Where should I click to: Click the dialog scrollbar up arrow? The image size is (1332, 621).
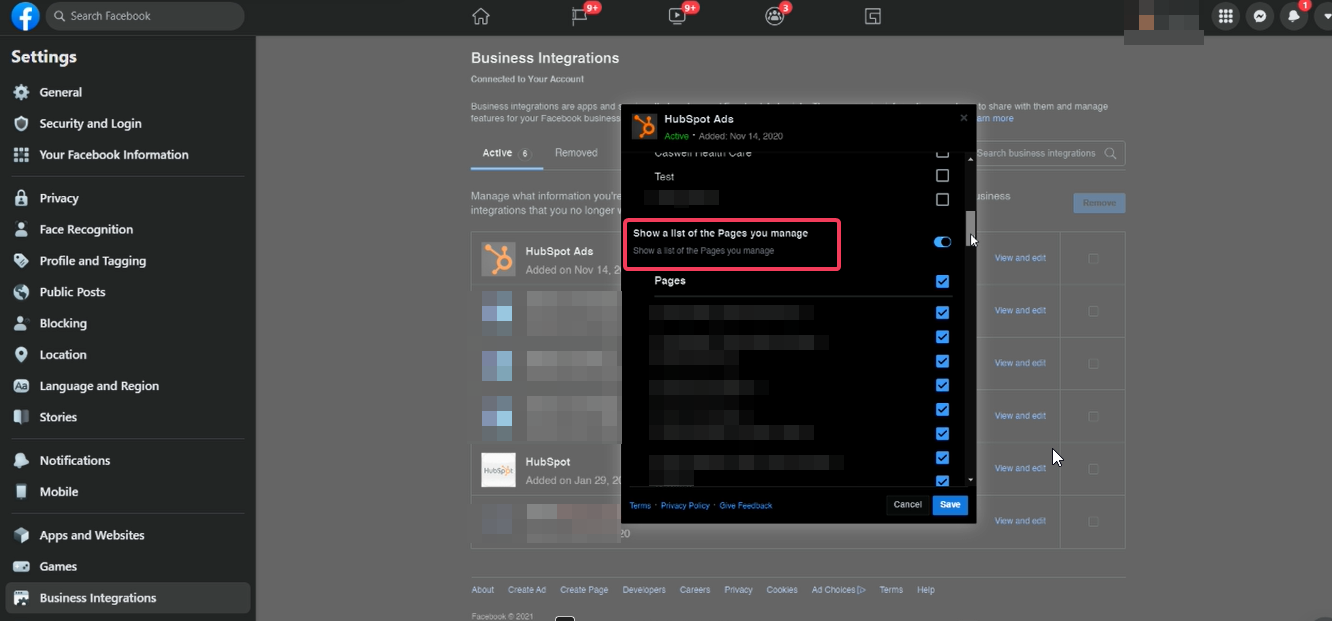(970, 158)
